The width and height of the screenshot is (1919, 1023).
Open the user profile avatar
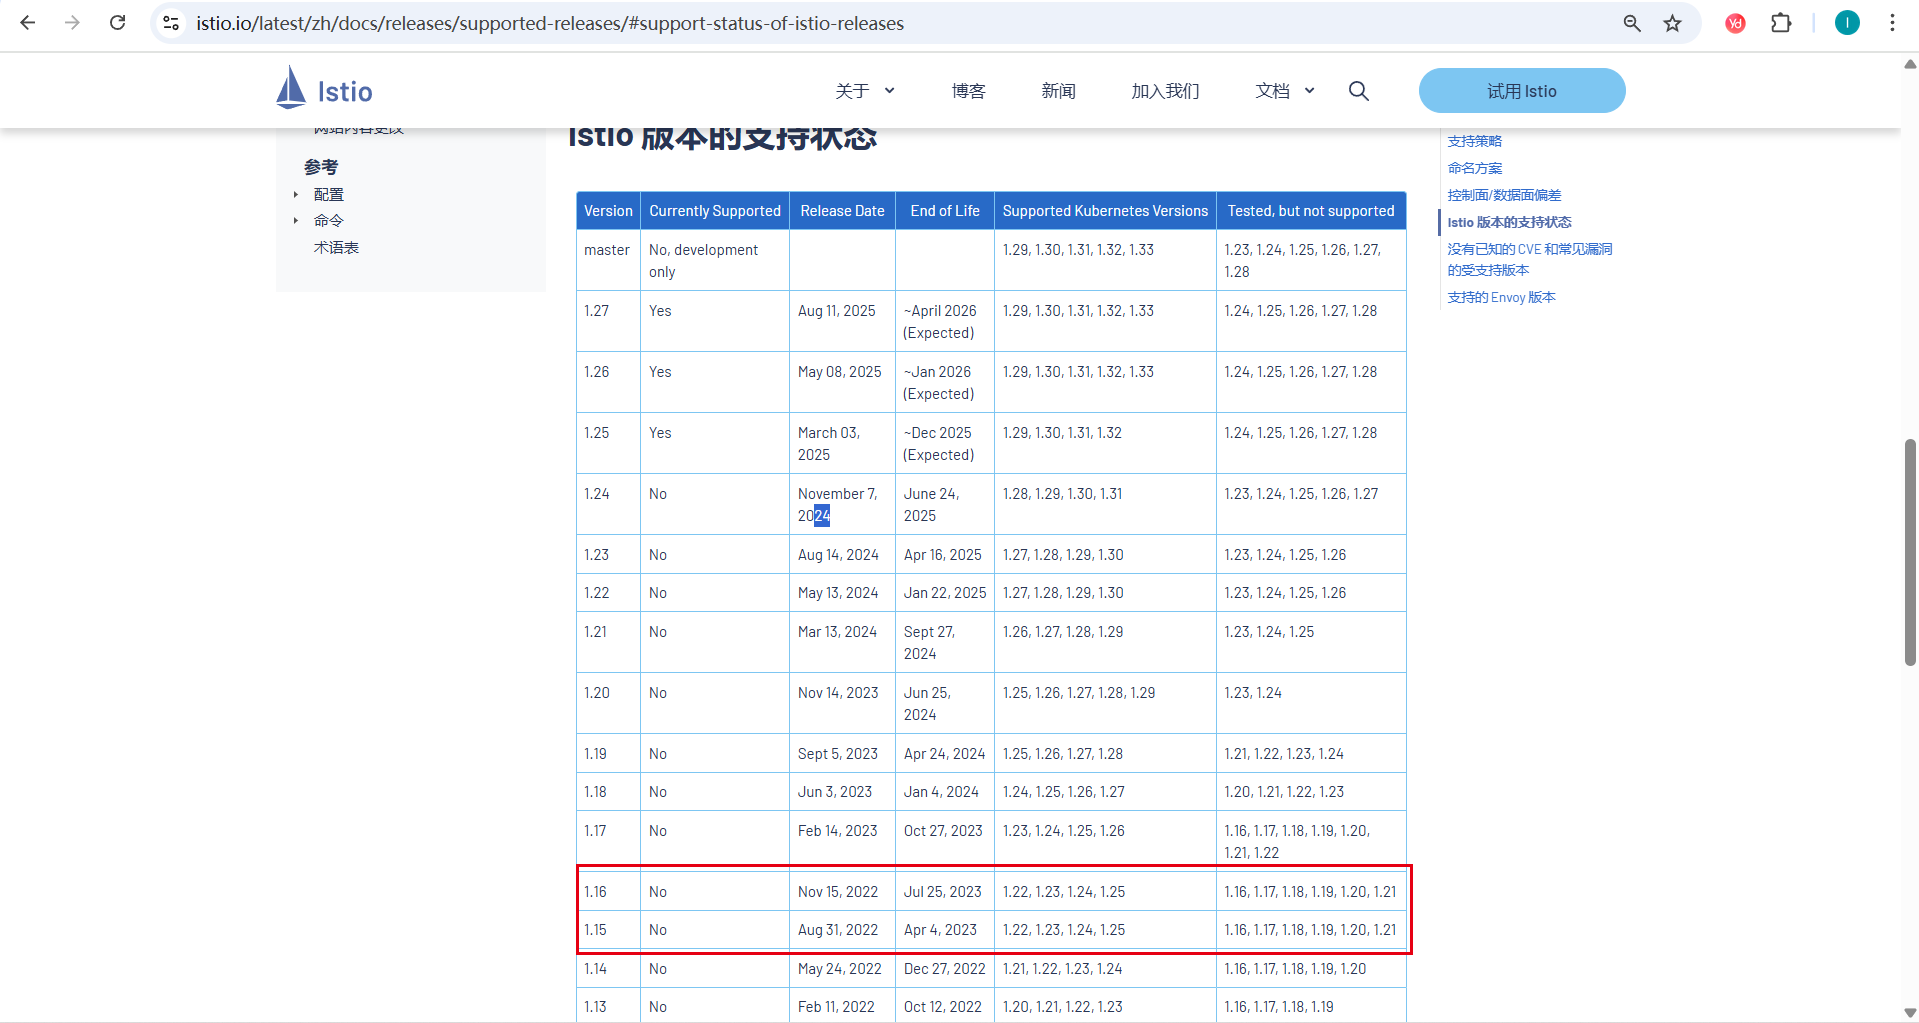tap(1847, 23)
